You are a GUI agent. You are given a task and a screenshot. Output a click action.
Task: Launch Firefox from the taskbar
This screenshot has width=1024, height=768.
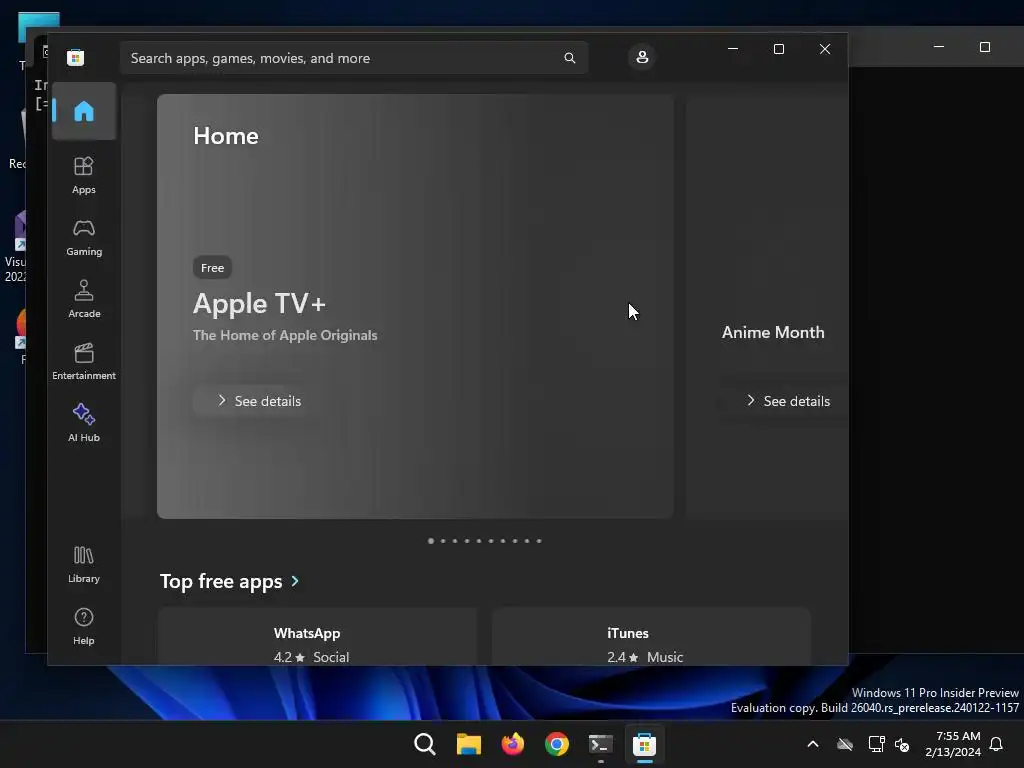coord(513,744)
